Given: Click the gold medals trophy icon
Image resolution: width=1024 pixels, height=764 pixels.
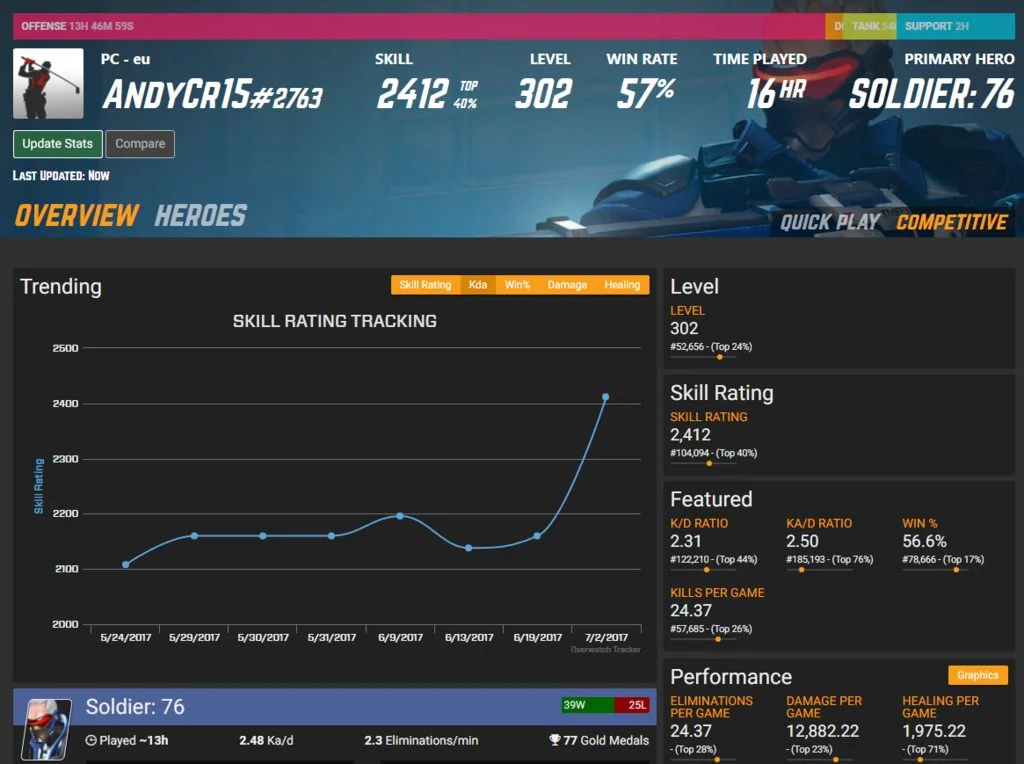Looking at the screenshot, I should pyautogui.click(x=554, y=740).
